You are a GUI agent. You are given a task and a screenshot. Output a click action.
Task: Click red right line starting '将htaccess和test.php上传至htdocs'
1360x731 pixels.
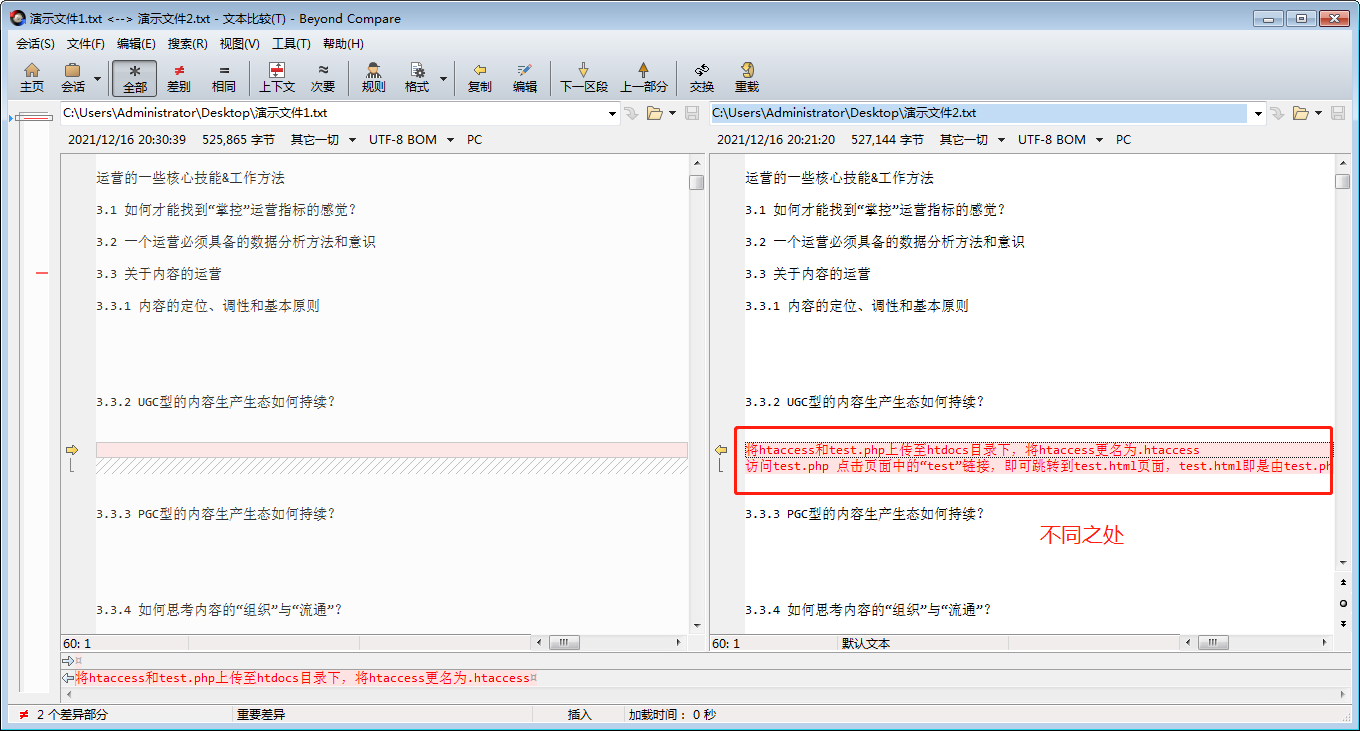tap(972, 450)
